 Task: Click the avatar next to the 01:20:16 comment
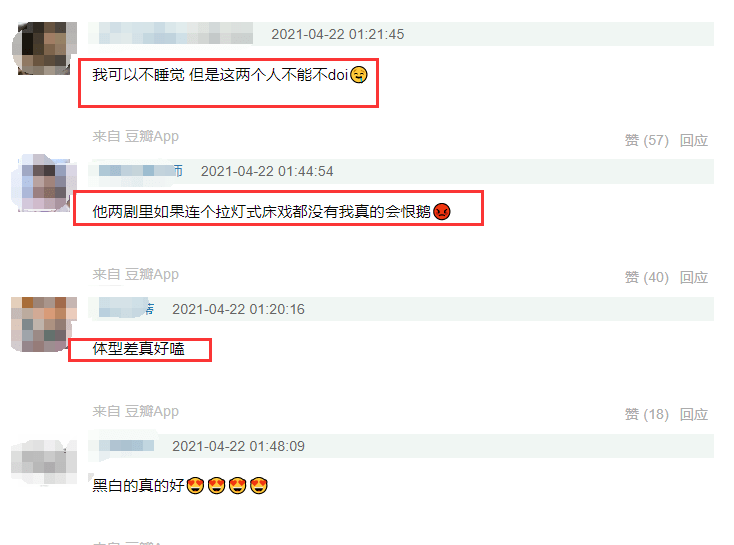[x=44, y=324]
